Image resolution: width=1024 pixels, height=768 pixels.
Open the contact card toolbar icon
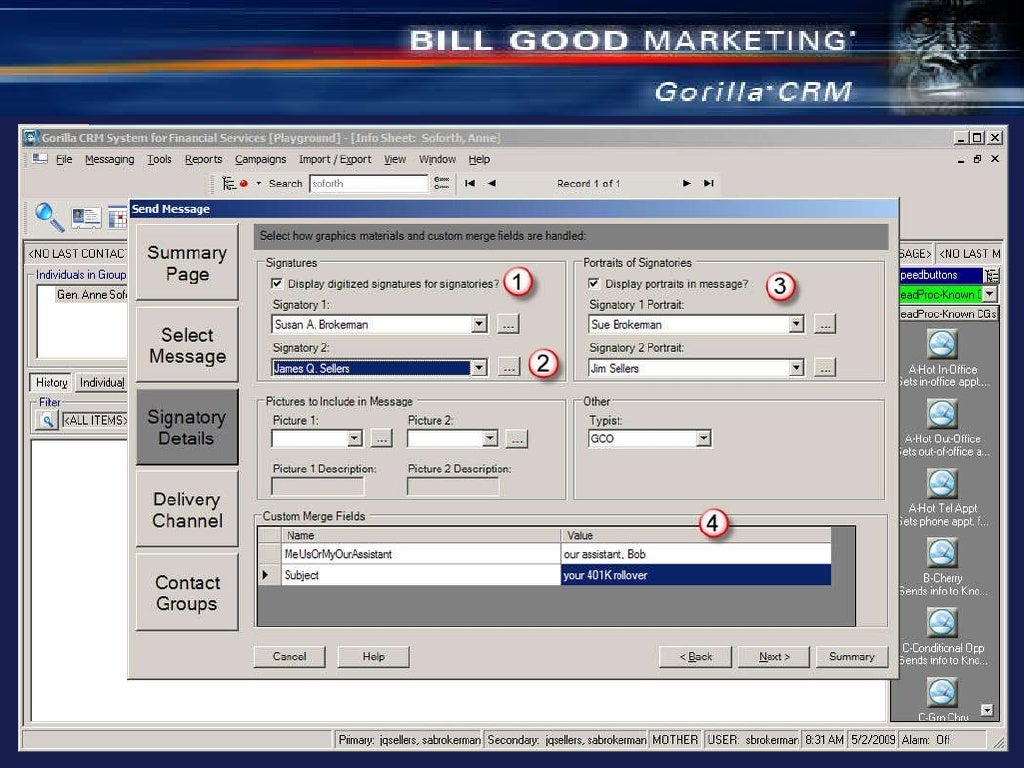tap(87, 217)
